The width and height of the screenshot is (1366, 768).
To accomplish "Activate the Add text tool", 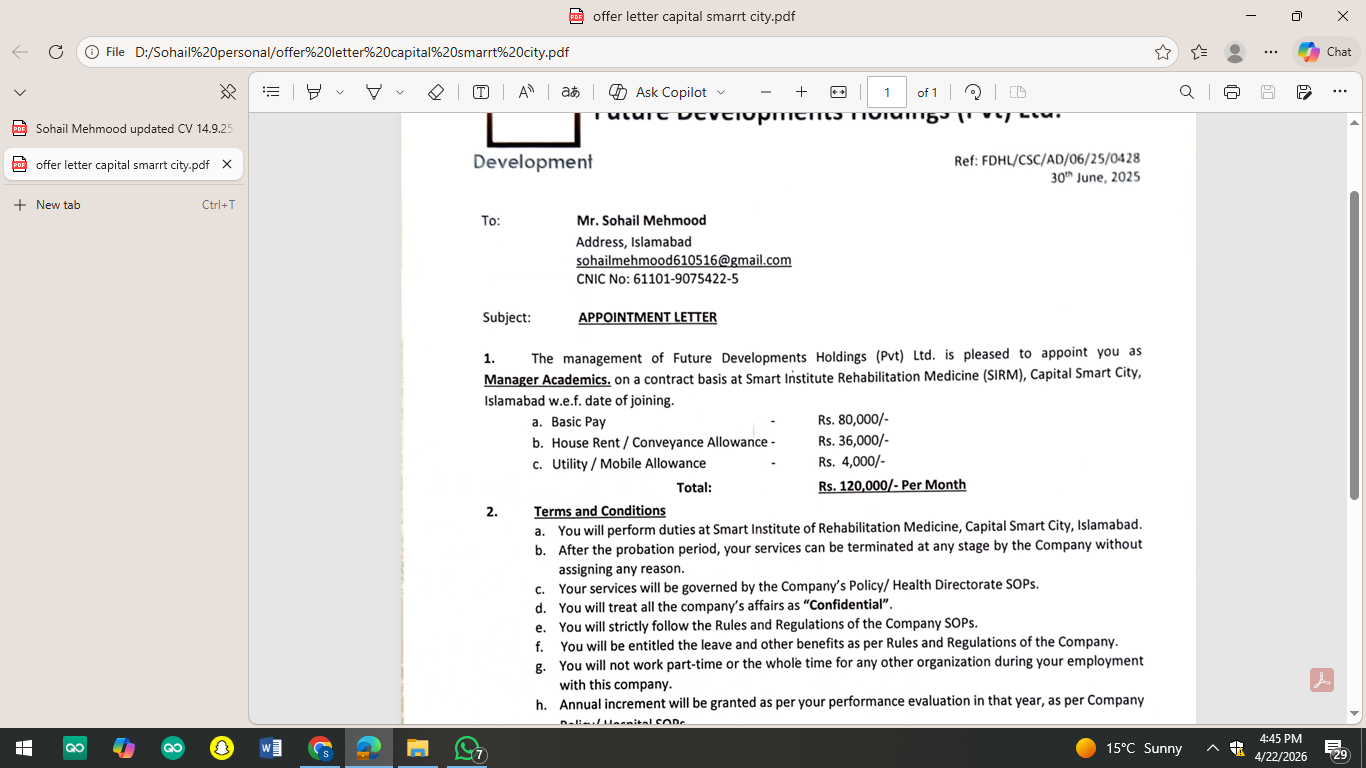I will (481, 92).
